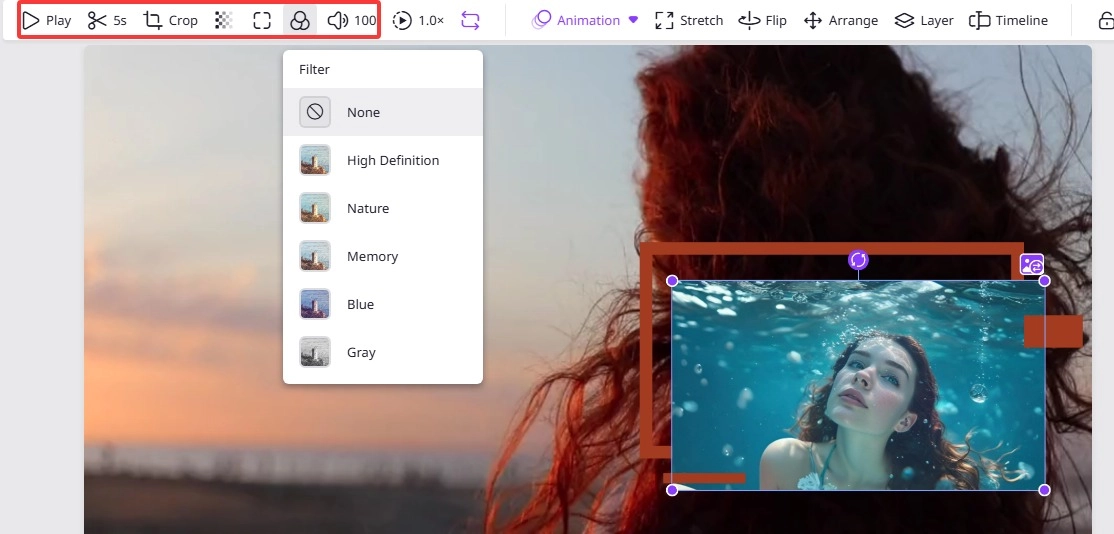Click the top-right resize handle of the selection
This screenshot has width=1114, height=534.
(1044, 280)
